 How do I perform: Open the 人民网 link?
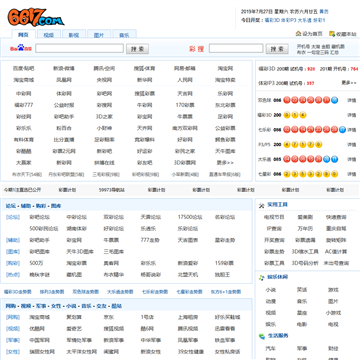(x=185, y=80)
